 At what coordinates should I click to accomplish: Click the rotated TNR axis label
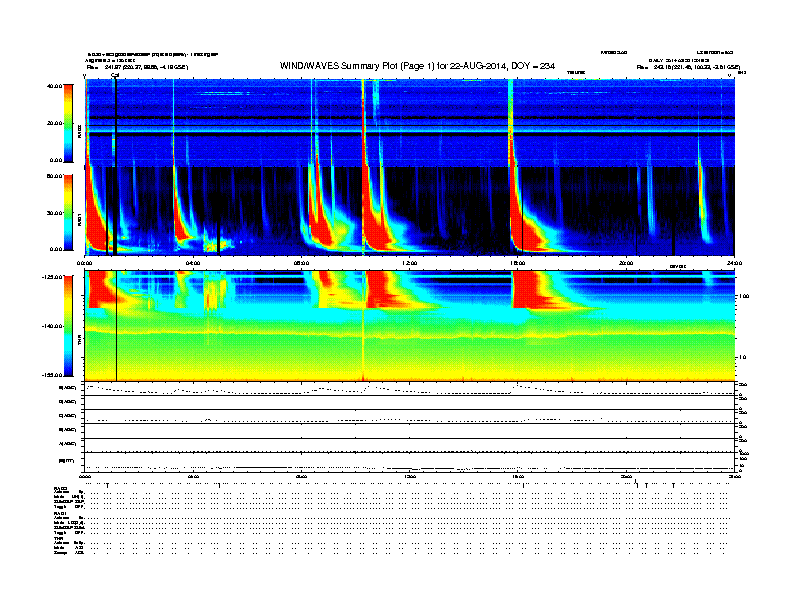click(79, 342)
